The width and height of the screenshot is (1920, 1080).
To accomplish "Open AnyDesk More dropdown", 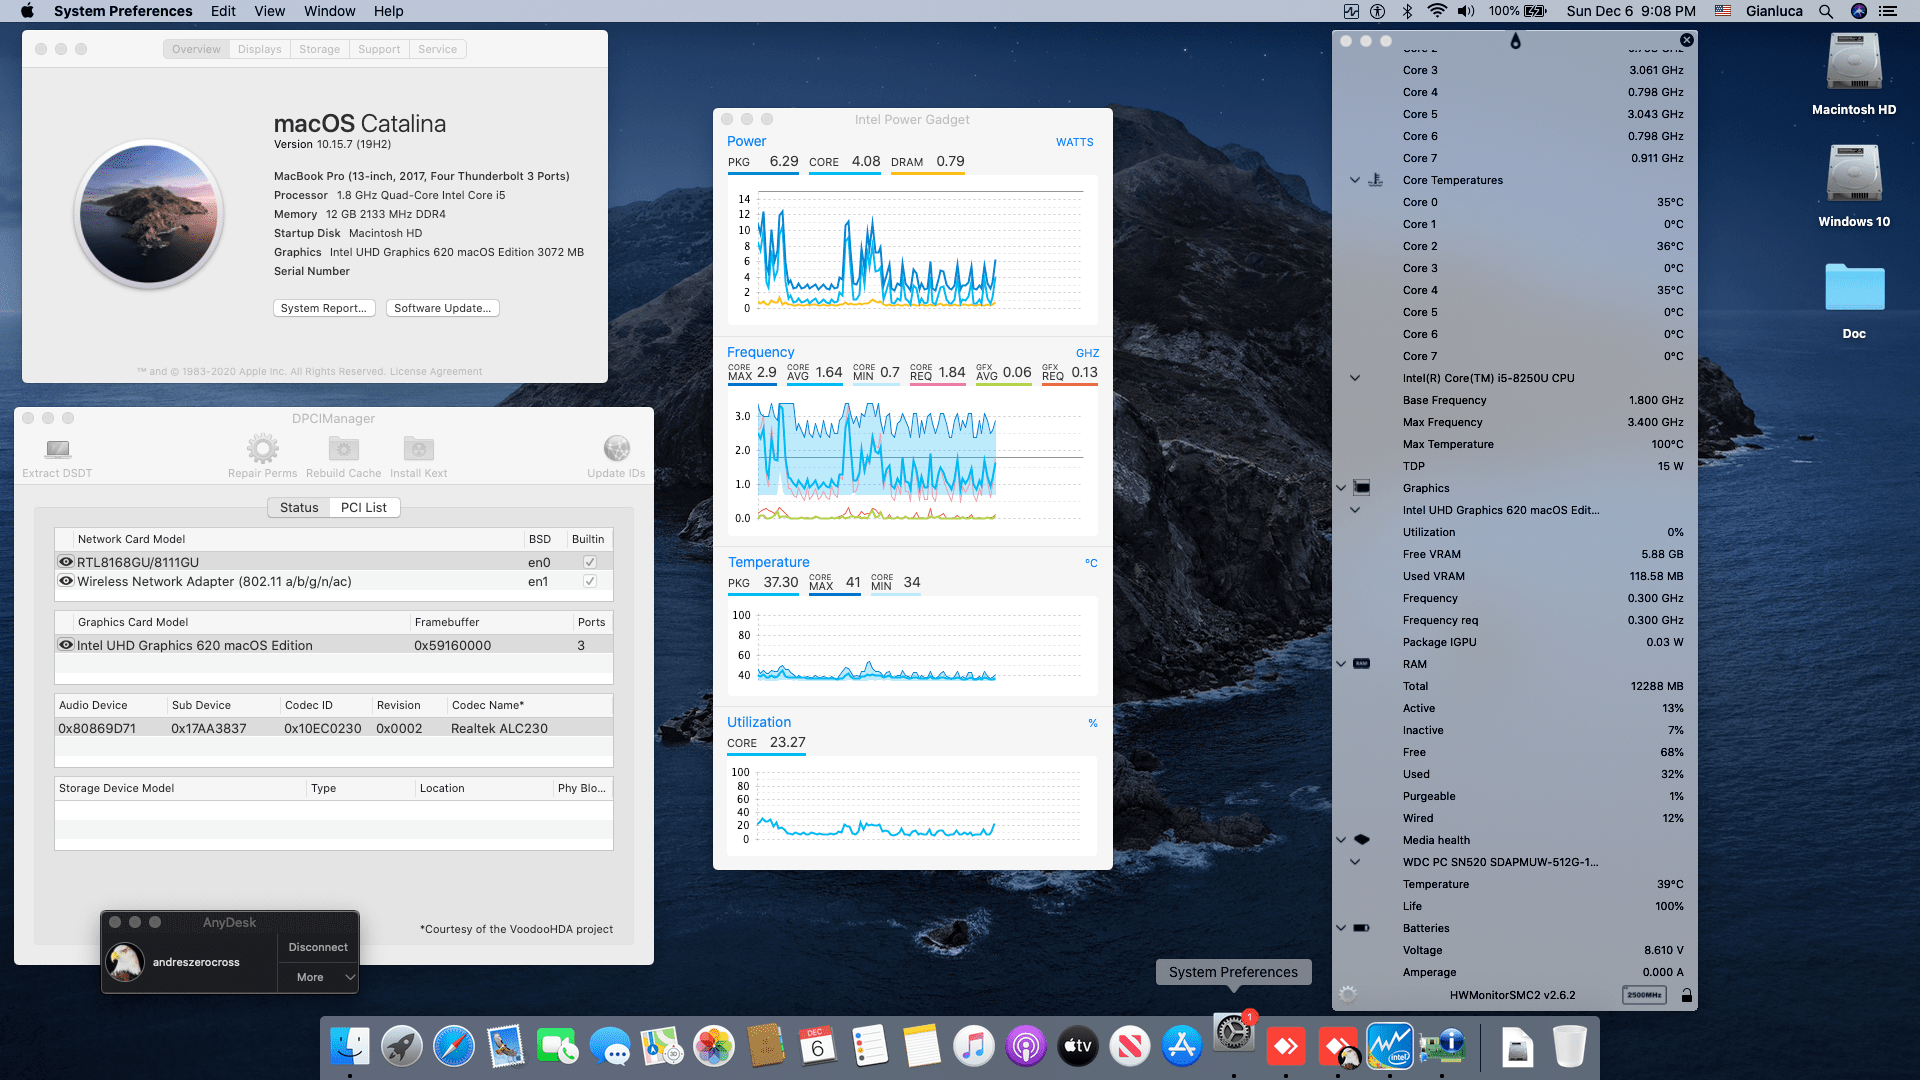I will (x=318, y=977).
